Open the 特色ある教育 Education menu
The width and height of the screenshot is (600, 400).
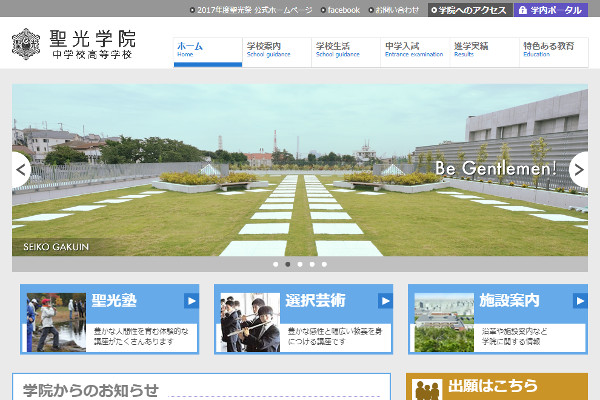[x=554, y=52]
